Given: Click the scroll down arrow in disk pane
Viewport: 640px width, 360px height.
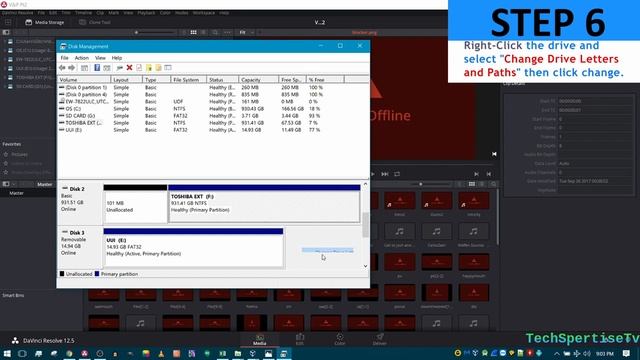Looking at the screenshot, I should pyautogui.click(x=365, y=266).
